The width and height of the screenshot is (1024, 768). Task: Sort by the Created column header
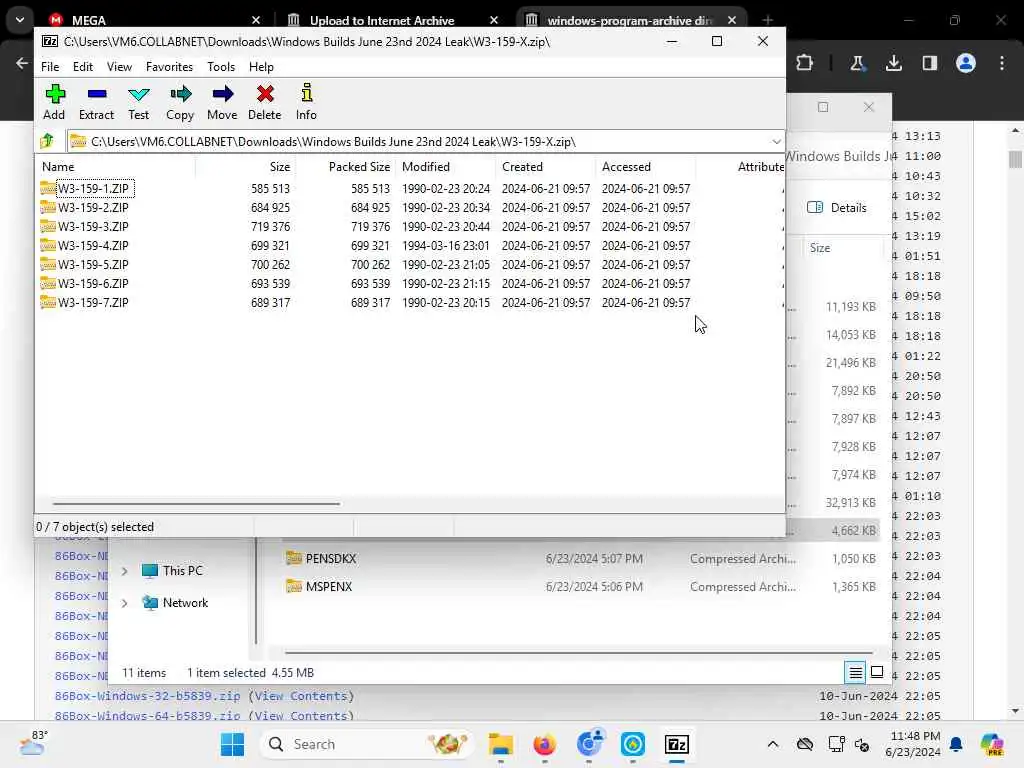[x=546, y=167]
